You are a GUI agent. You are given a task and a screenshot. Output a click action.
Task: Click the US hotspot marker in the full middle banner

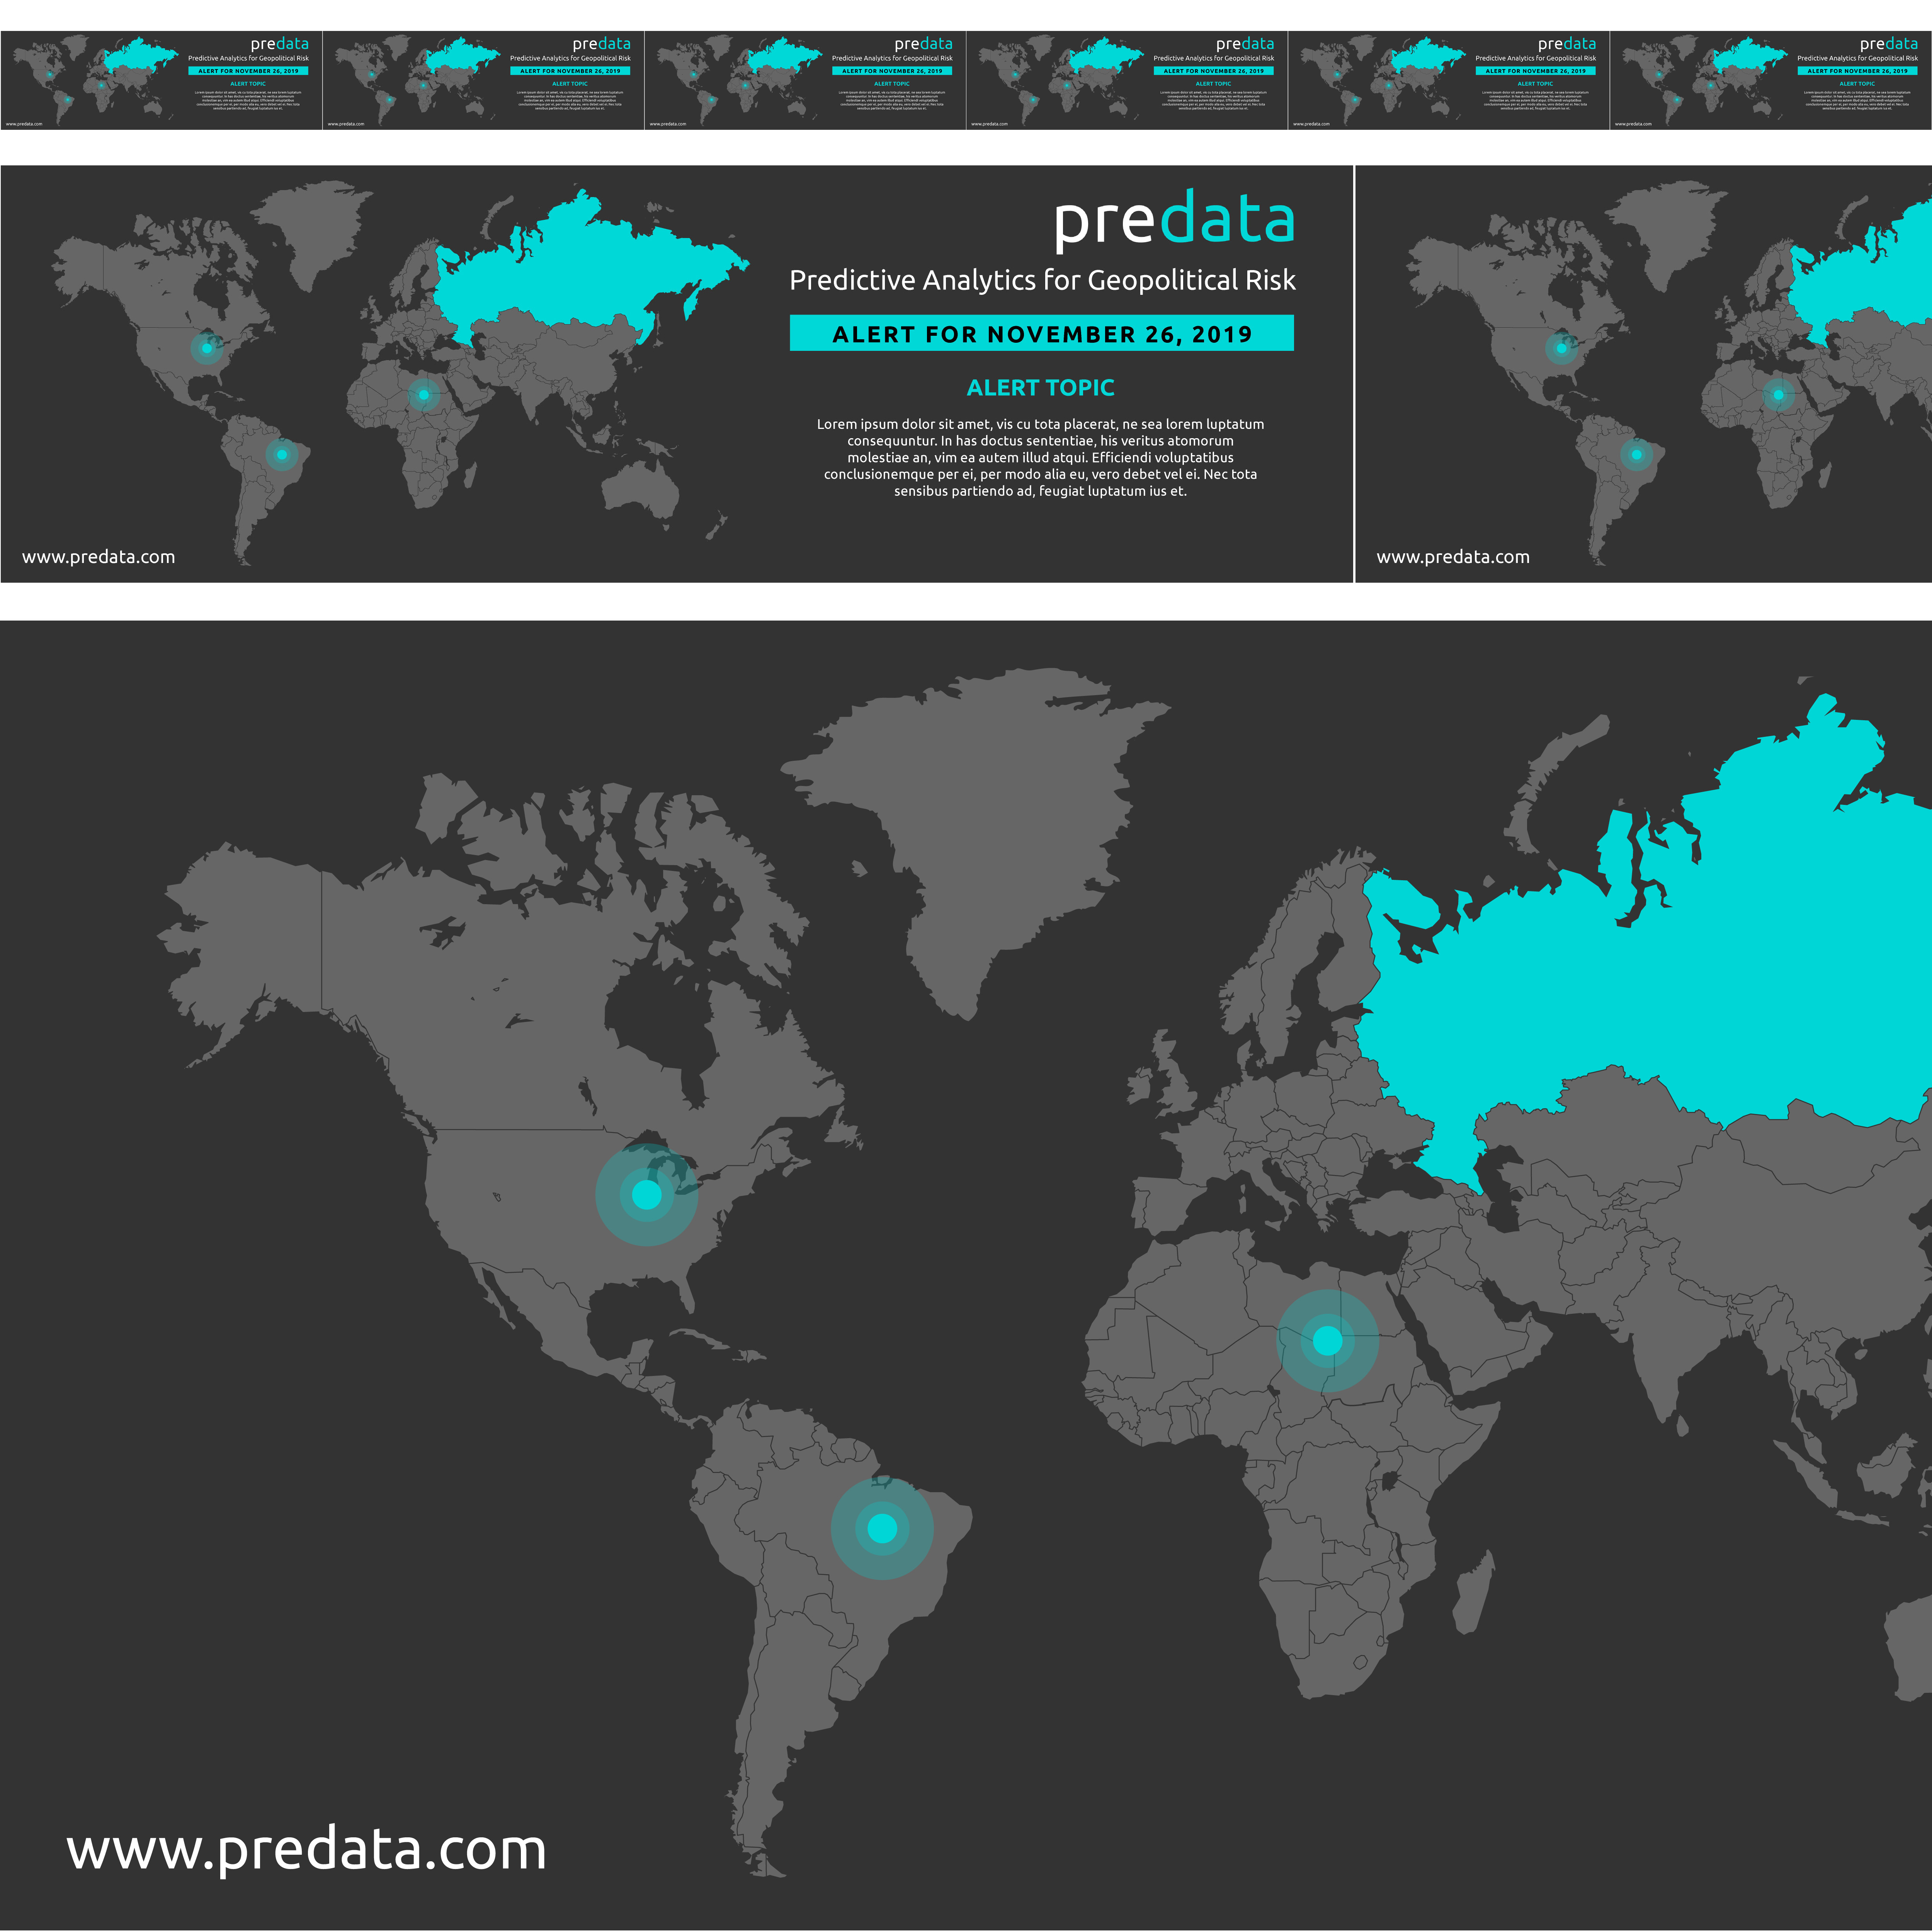[207, 348]
